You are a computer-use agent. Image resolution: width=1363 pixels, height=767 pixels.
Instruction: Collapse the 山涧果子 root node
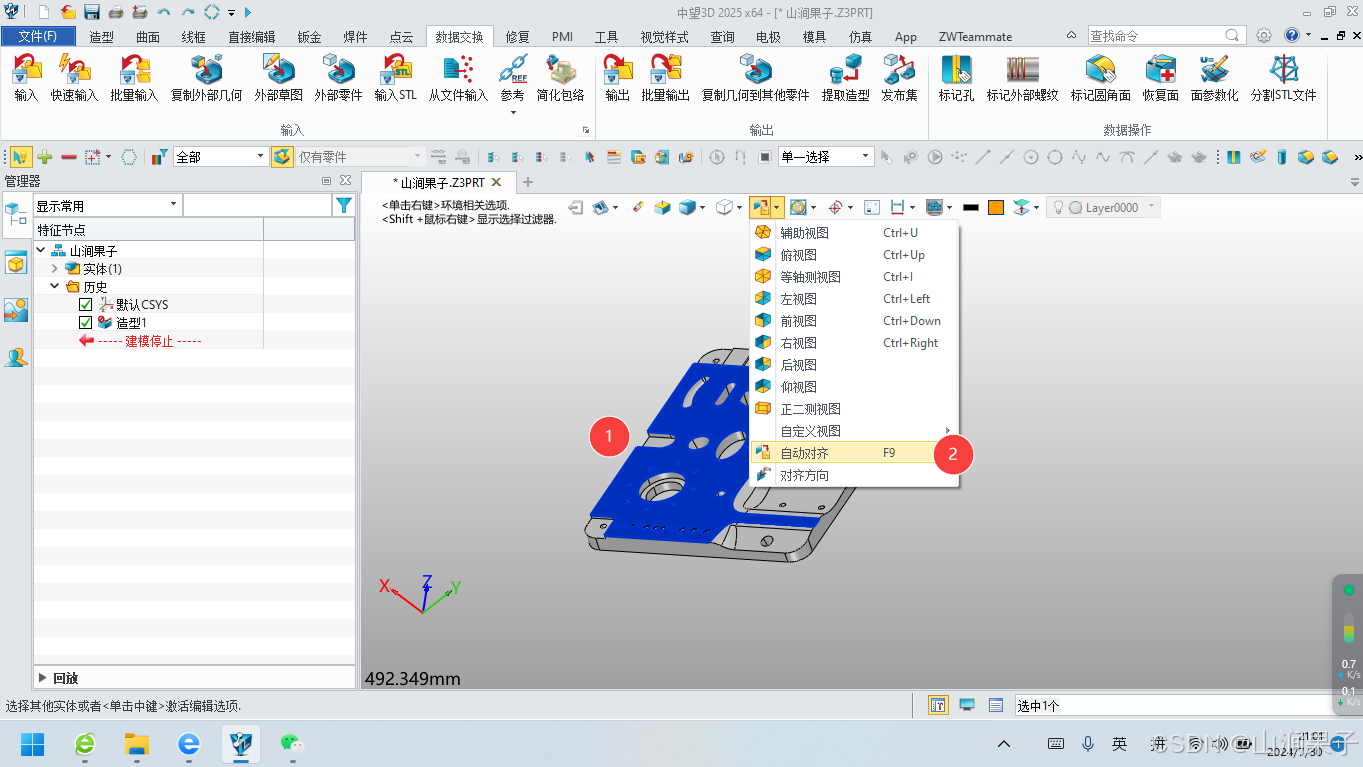pyautogui.click(x=41, y=250)
